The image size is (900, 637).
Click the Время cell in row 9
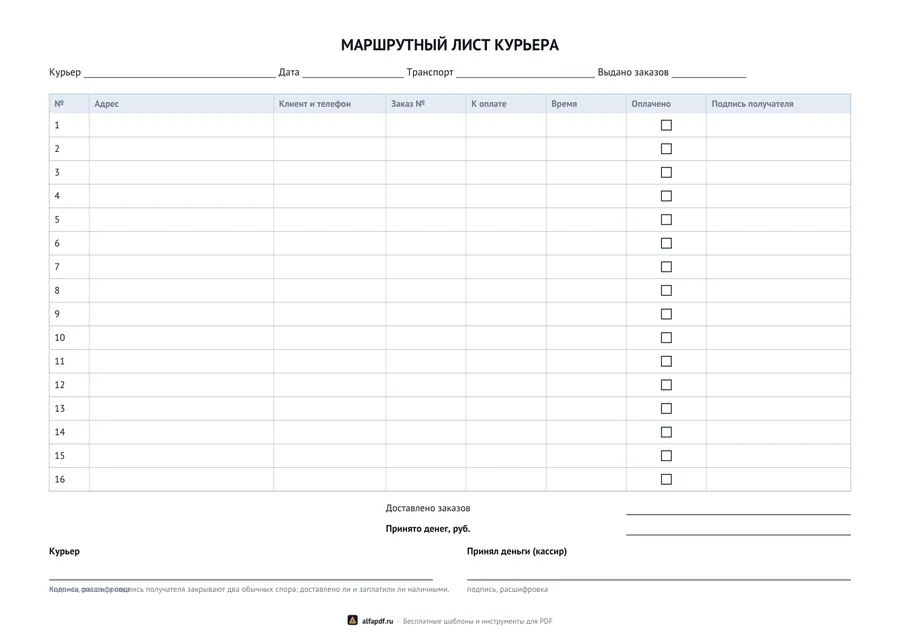[x=586, y=314]
